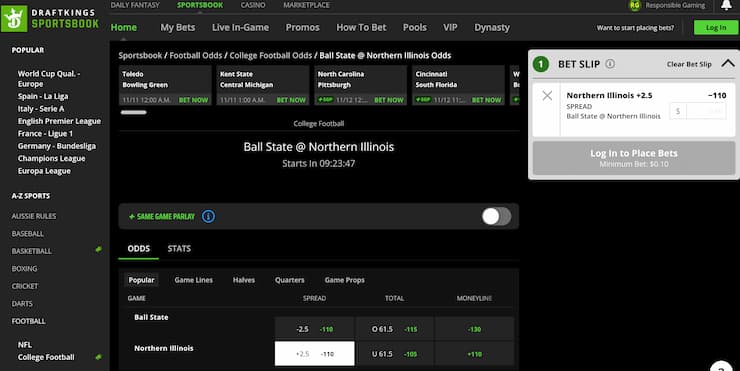Switch to the Stats tab
The image size is (740, 371).
(179, 249)
